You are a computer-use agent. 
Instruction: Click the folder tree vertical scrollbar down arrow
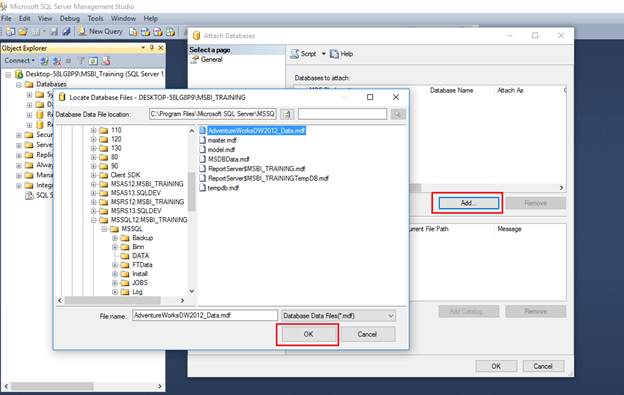coord(191,291)
